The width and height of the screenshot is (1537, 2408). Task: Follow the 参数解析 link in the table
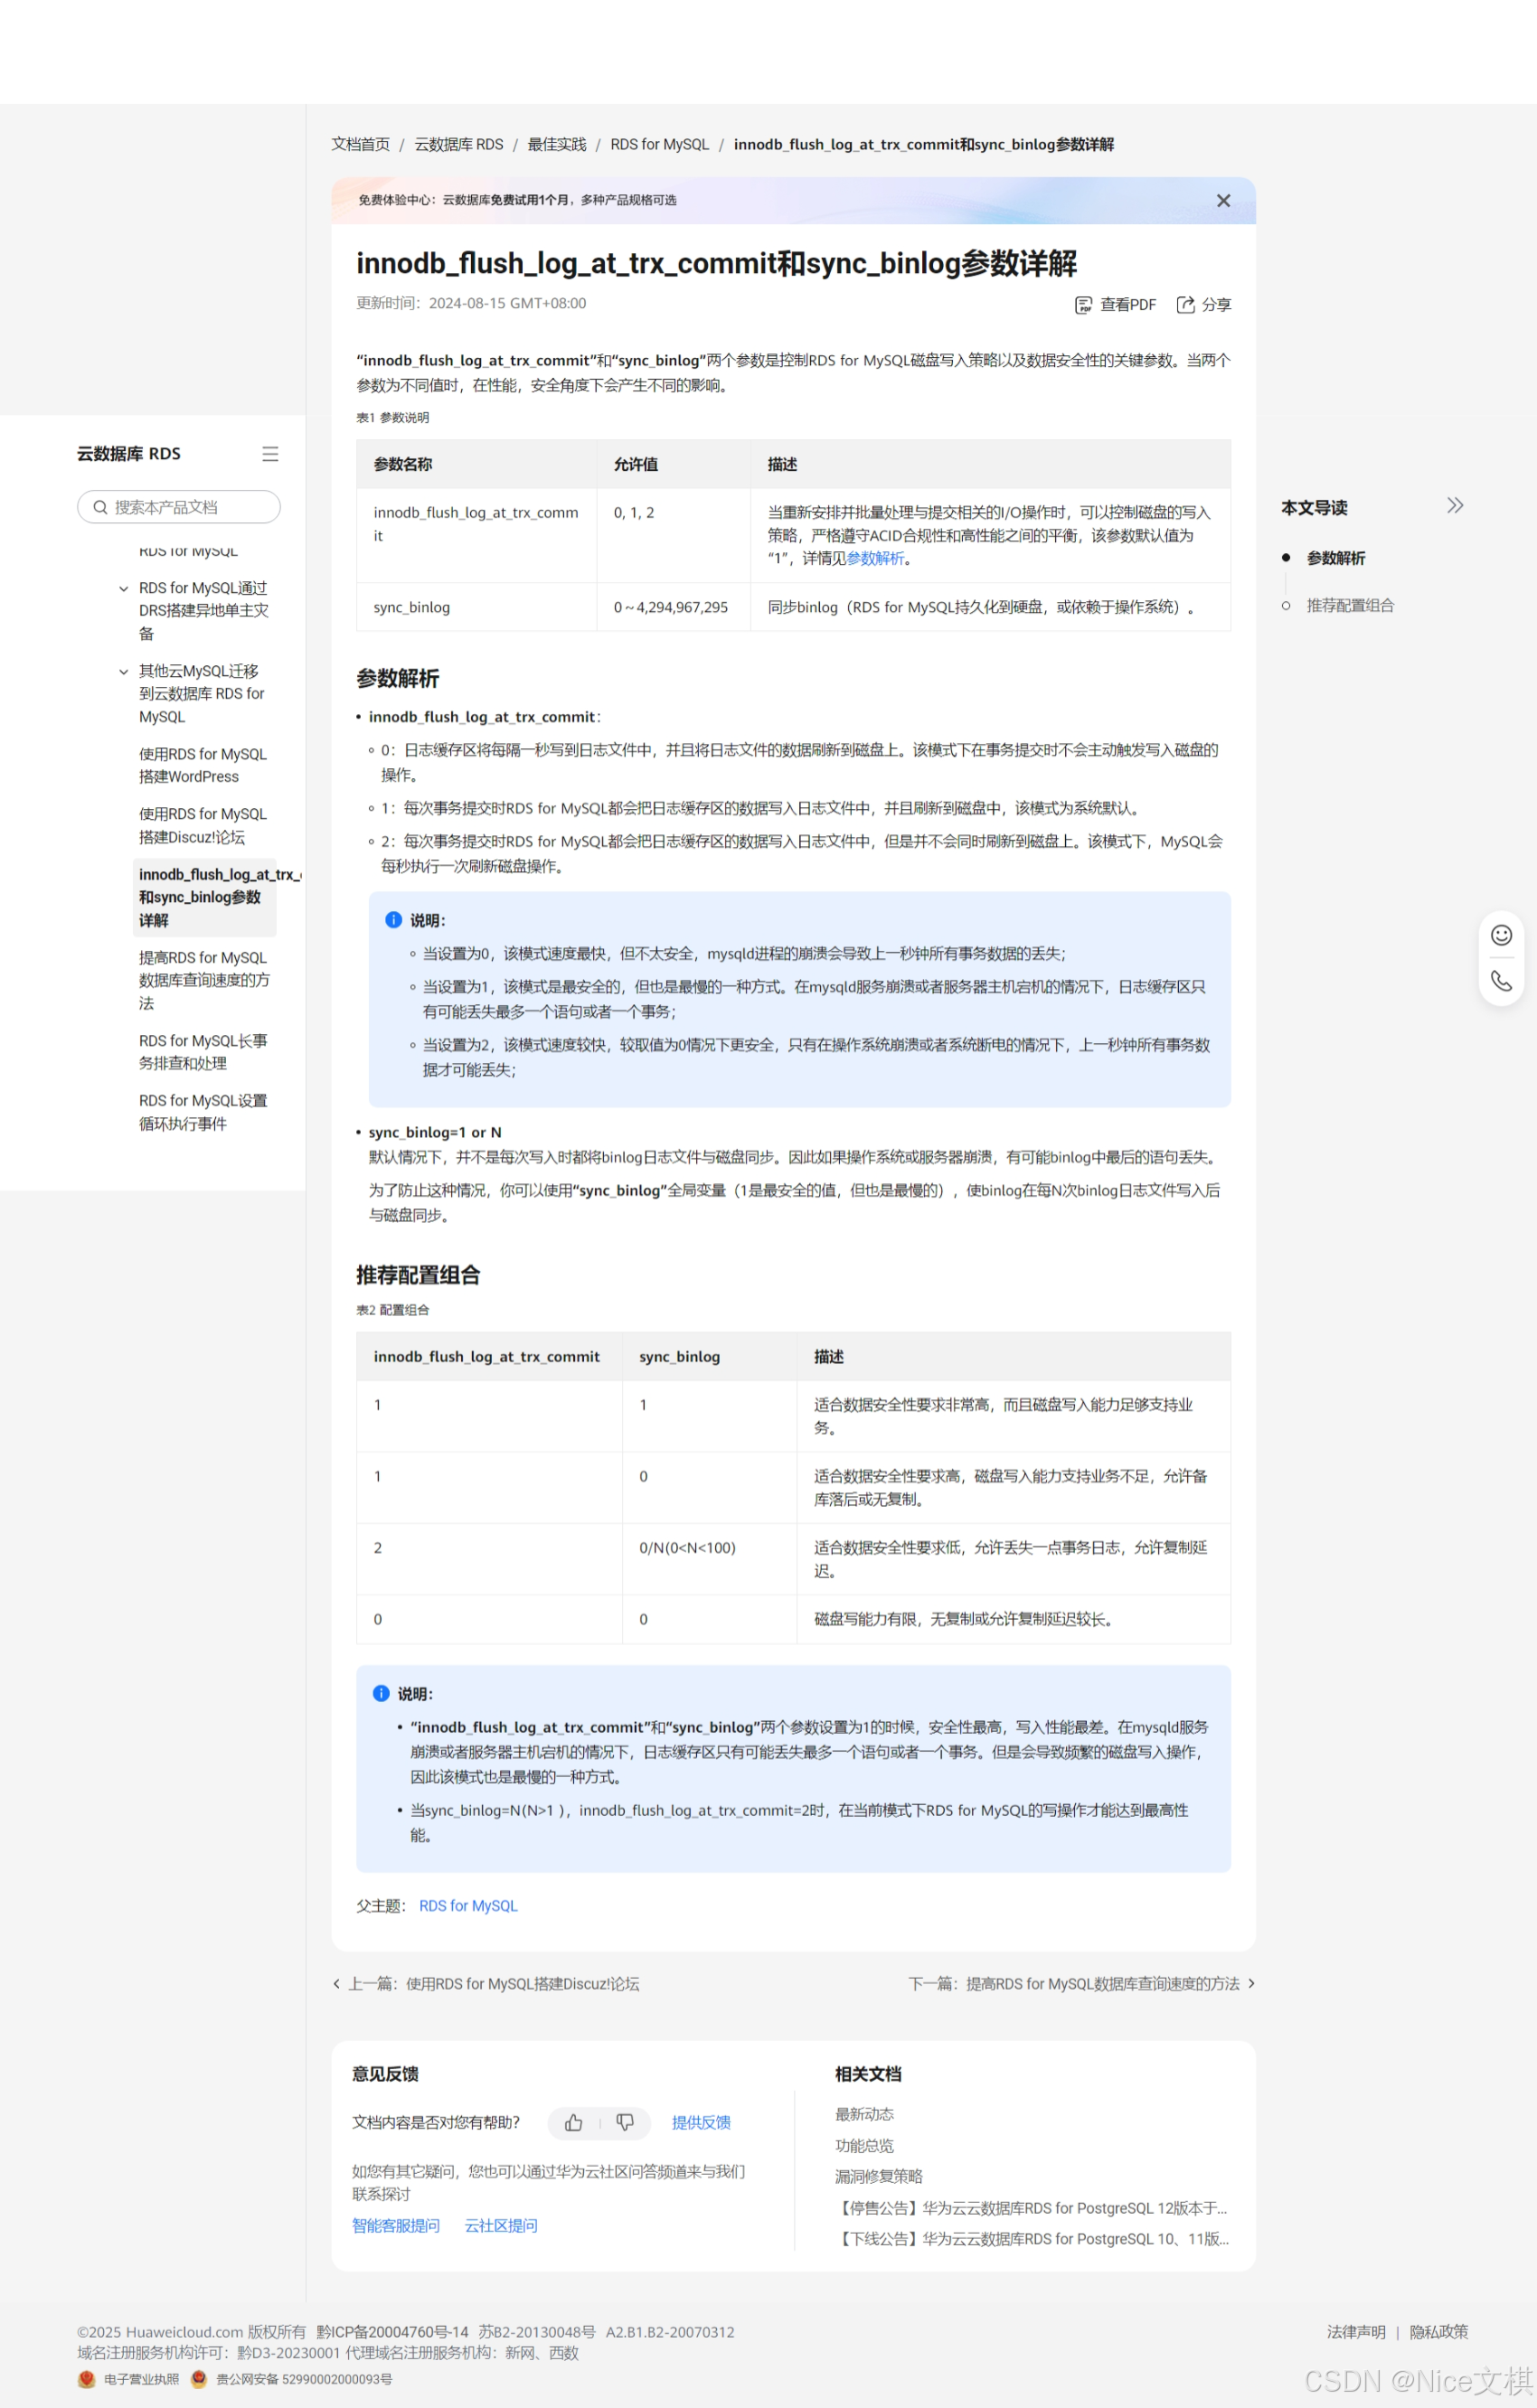[875, 559]
